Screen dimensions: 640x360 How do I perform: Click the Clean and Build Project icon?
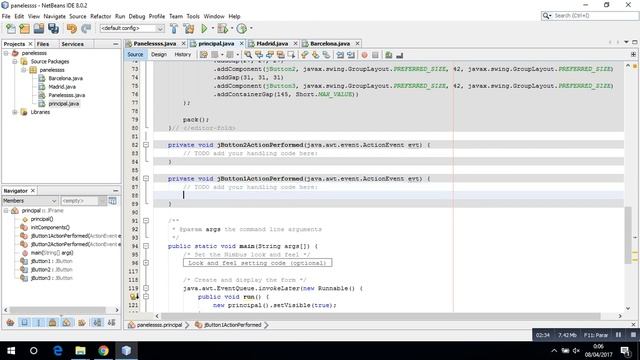click(x=189, y=29)
